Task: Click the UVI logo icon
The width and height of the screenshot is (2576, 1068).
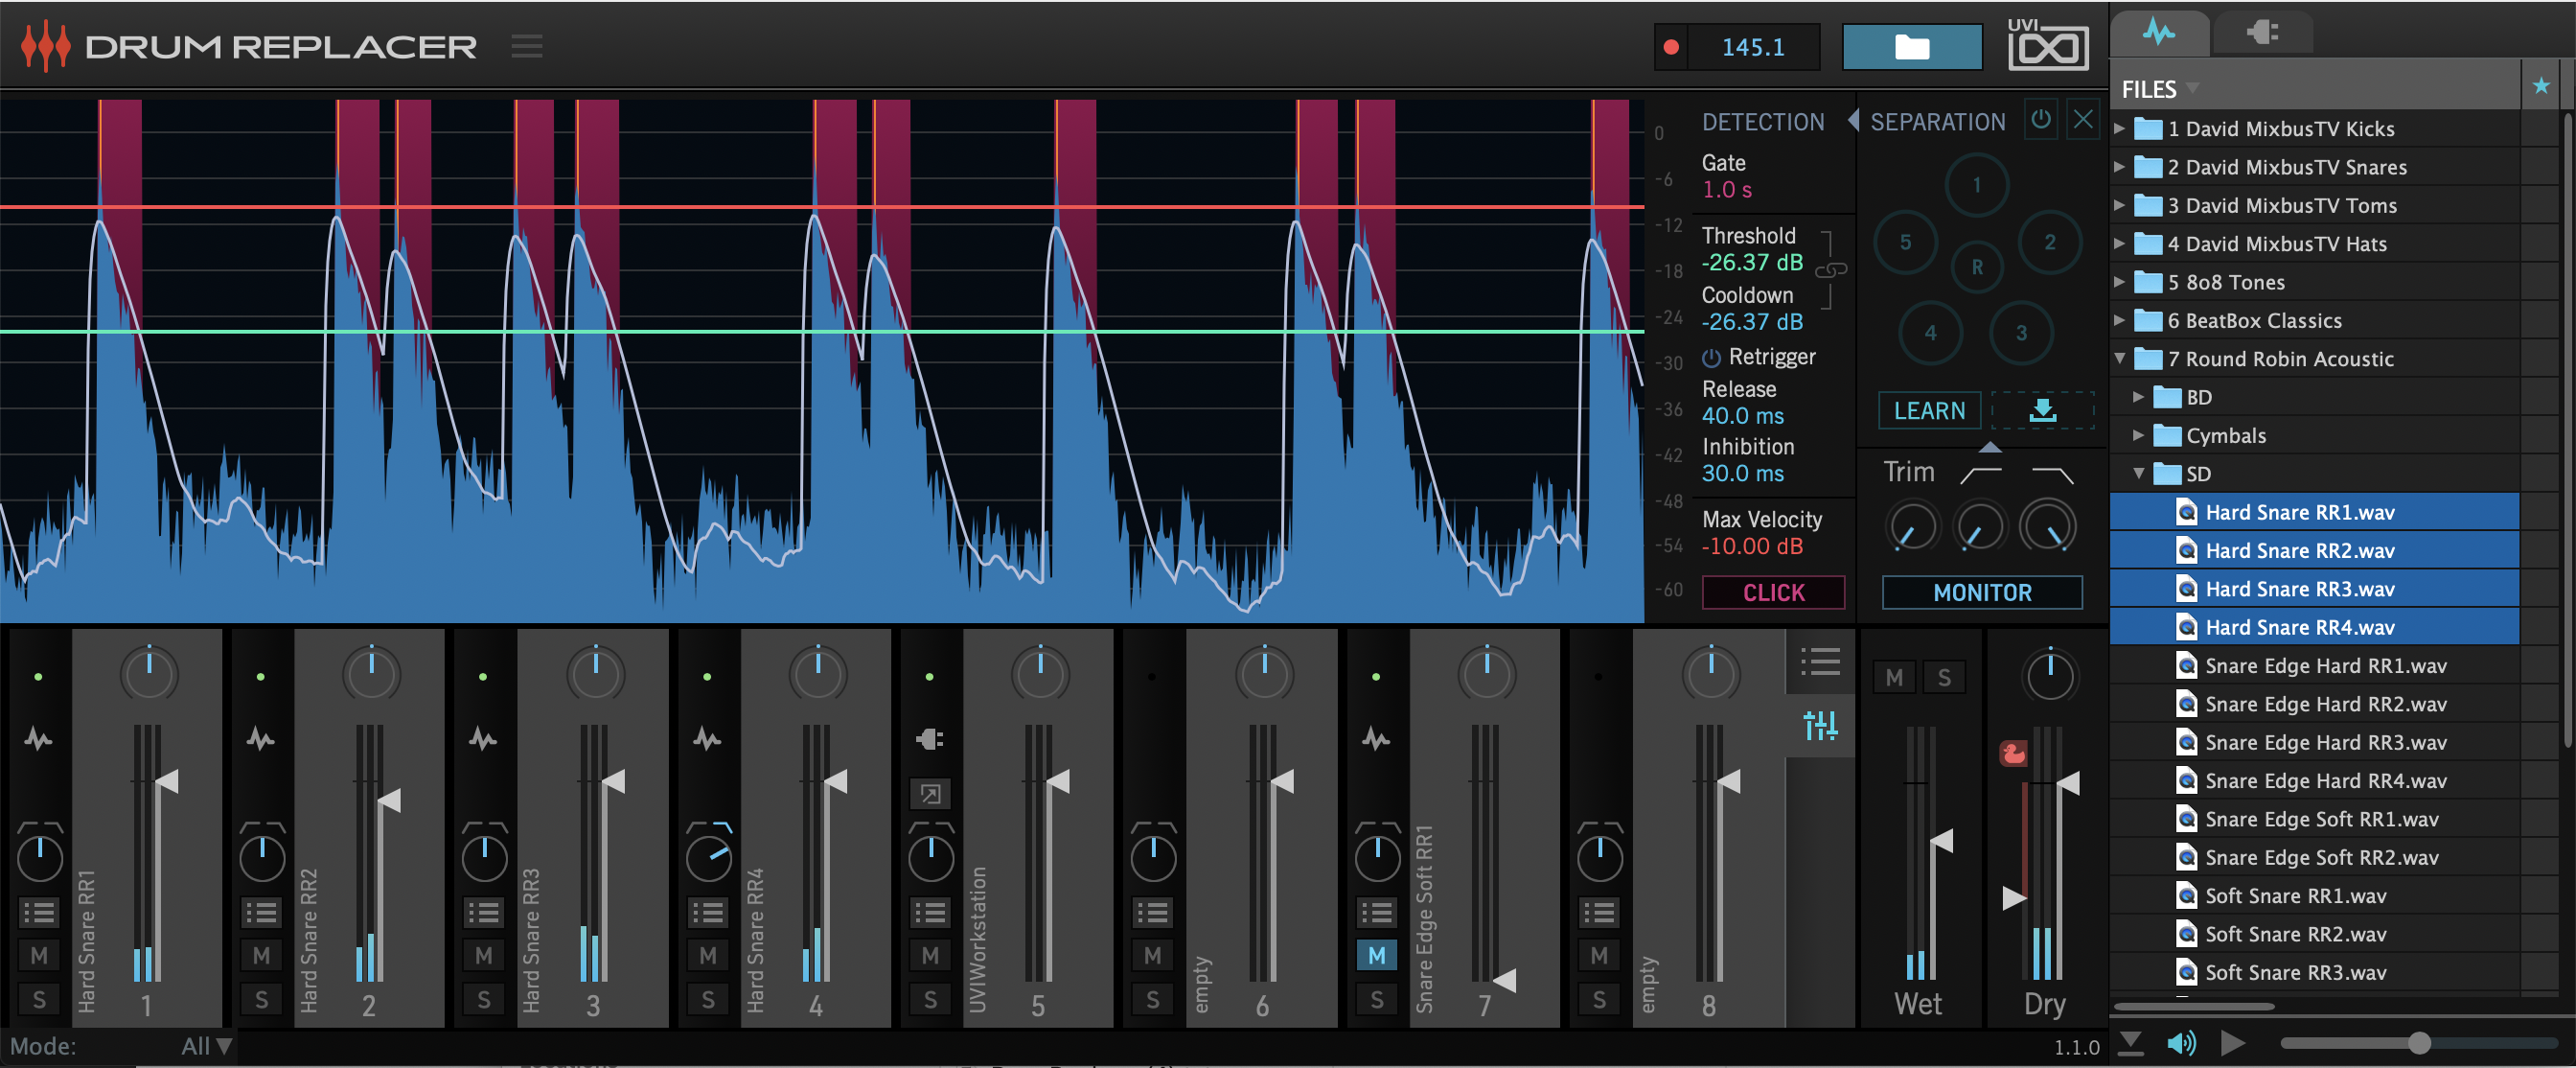Action: click(2047, 45)
